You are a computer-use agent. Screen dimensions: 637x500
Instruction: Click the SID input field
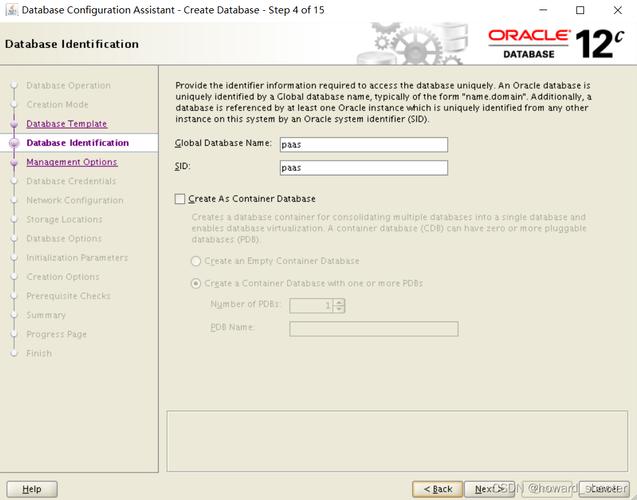pos(364,168)
